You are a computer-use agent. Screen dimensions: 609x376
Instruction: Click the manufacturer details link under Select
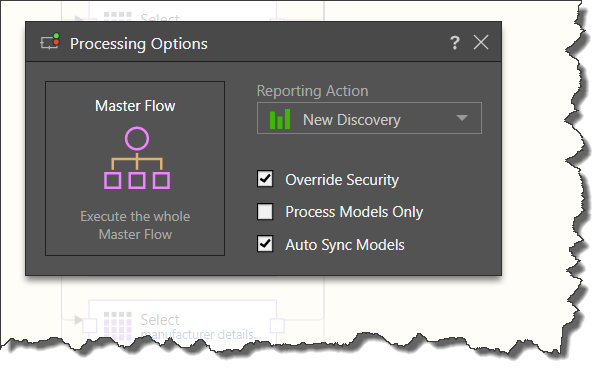(201, 334)
